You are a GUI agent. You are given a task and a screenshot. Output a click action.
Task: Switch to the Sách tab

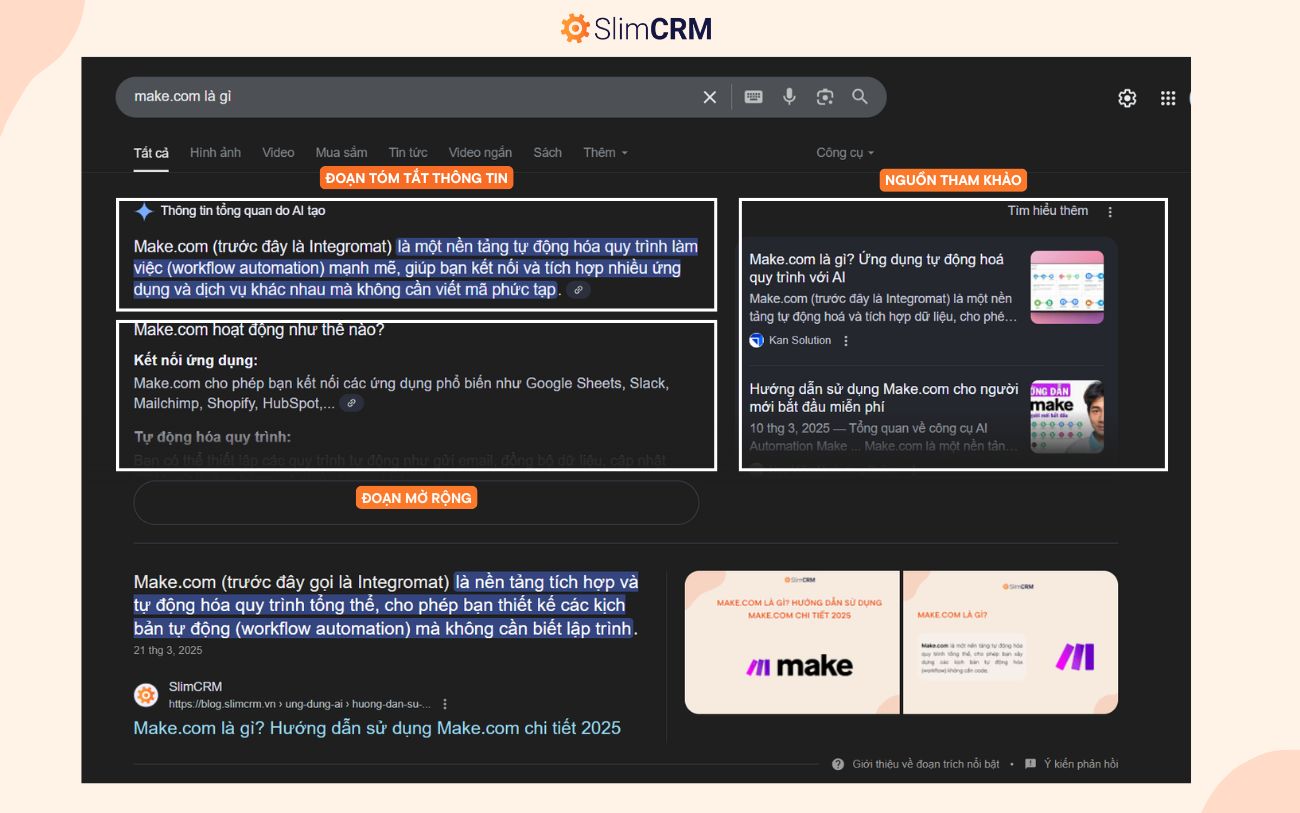(547, 153)
